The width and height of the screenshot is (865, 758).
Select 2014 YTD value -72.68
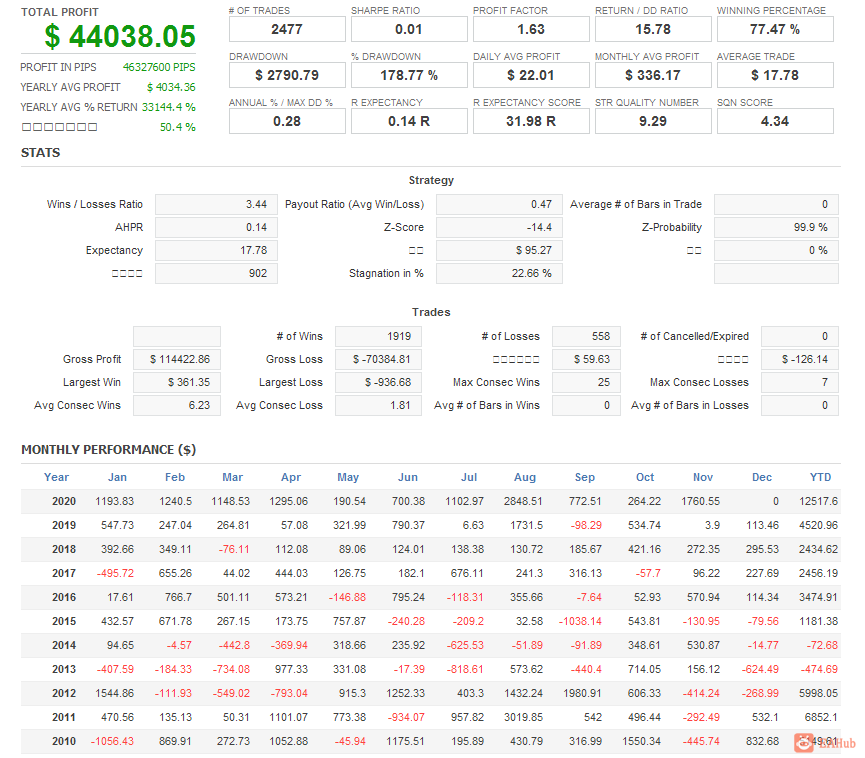(x=823, y=645)
